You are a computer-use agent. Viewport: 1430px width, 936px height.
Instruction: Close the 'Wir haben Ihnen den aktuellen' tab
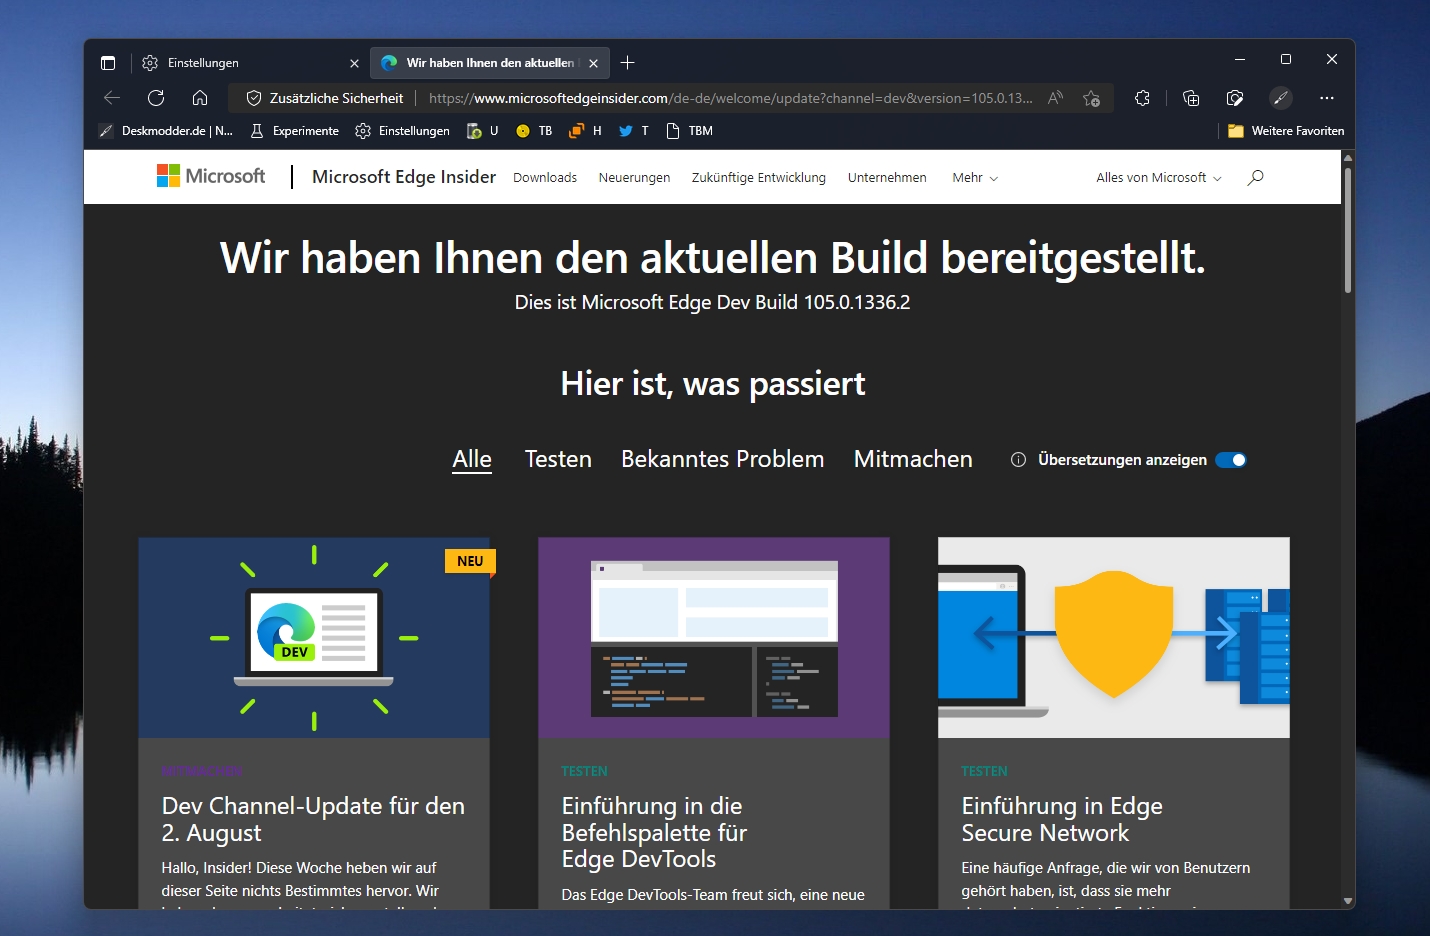pos(593,63)
